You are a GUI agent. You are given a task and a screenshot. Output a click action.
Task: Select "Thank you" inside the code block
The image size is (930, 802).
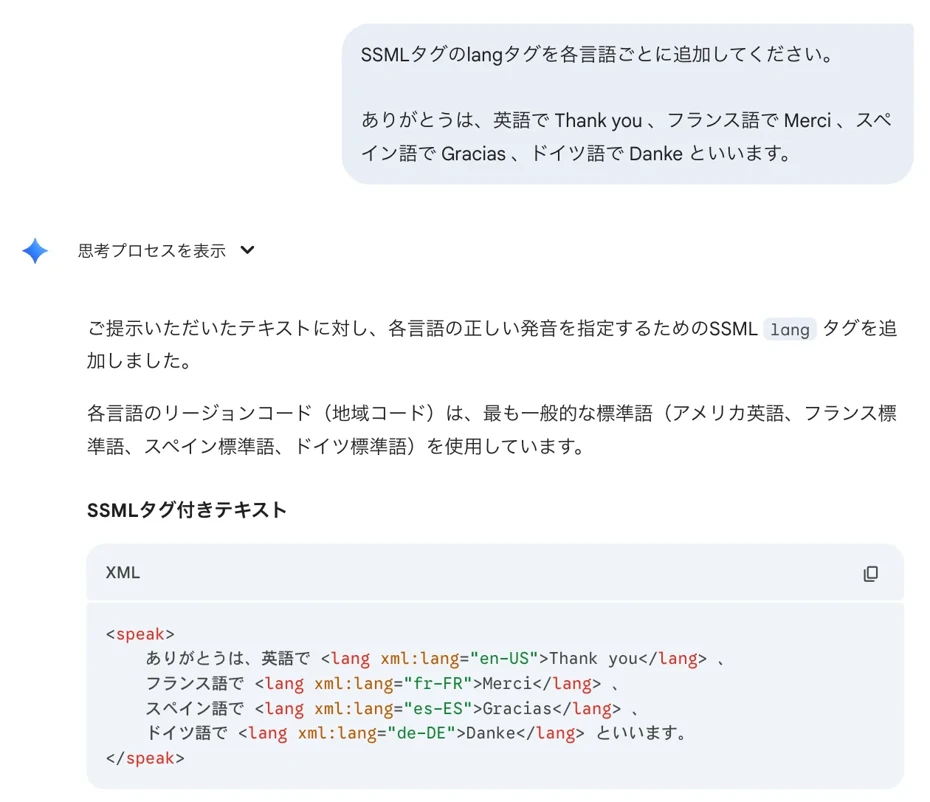pyautogui.click(x=599, y=658)
